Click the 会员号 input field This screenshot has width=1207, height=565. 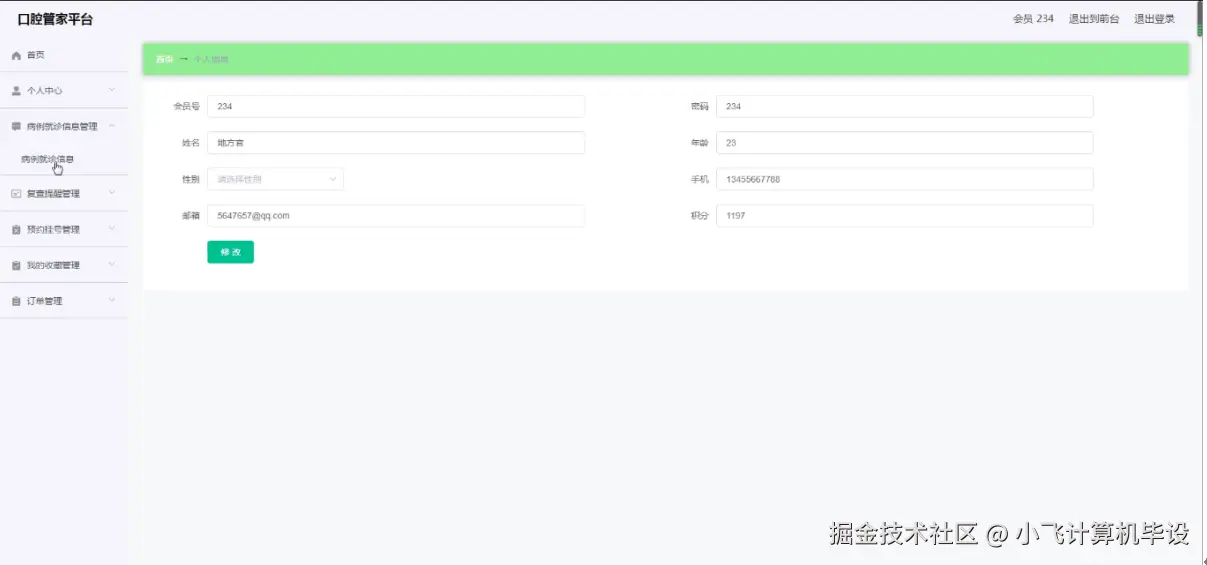pos(396,106)
